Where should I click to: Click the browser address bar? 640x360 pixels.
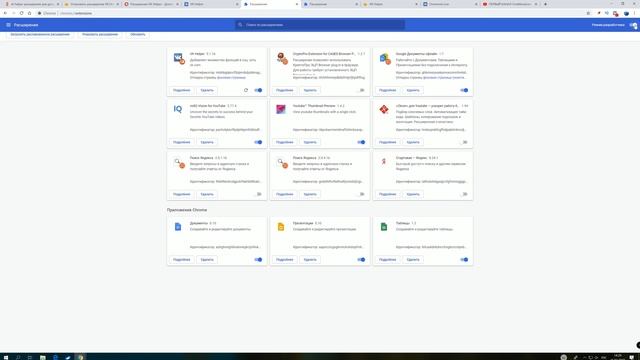[310, 13]
